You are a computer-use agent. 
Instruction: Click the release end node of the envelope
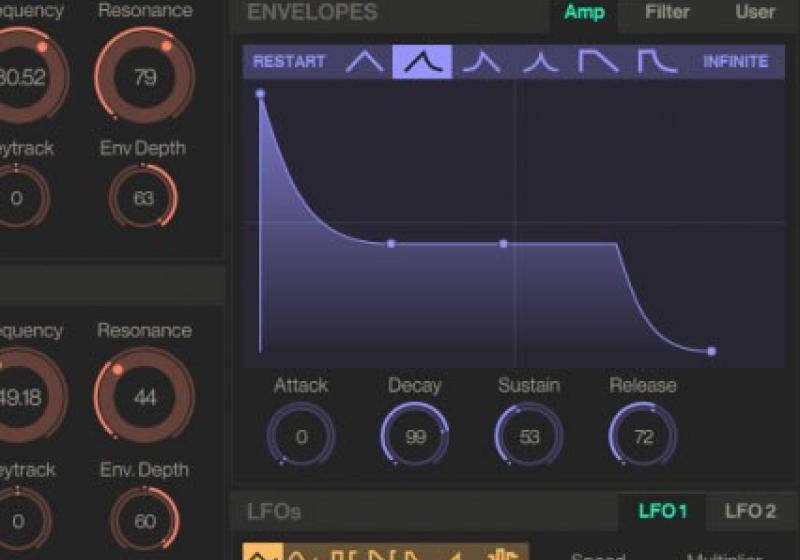pyautogui.click(x=711, y=351)
